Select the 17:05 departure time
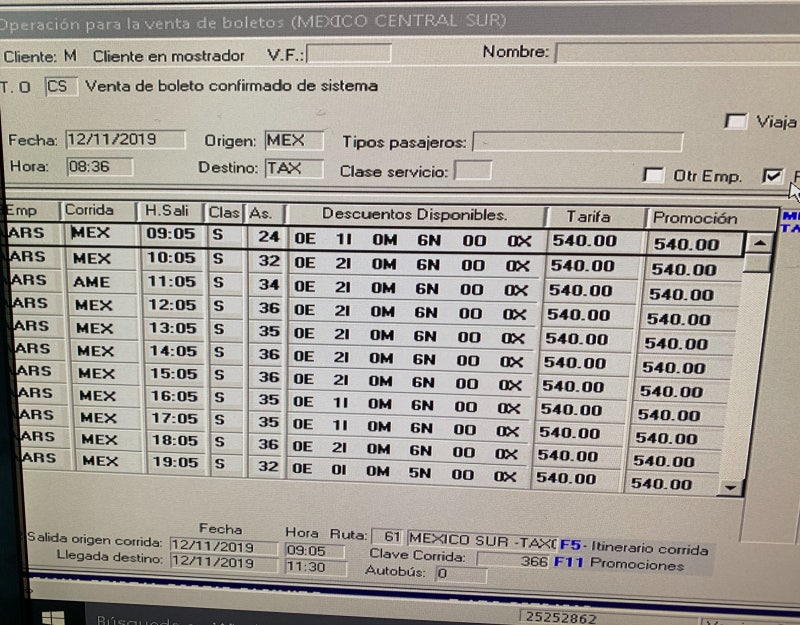 click(x=175, y=418)
